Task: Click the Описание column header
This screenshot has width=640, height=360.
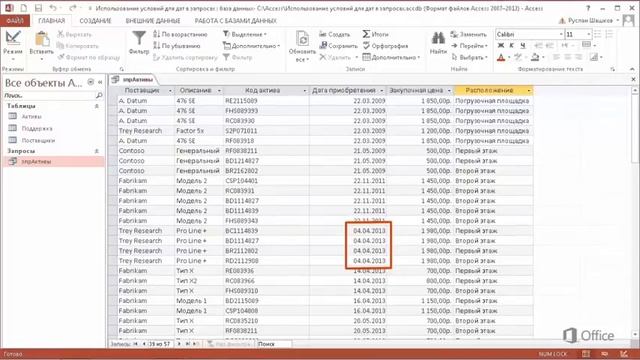Action: [199, 91]
